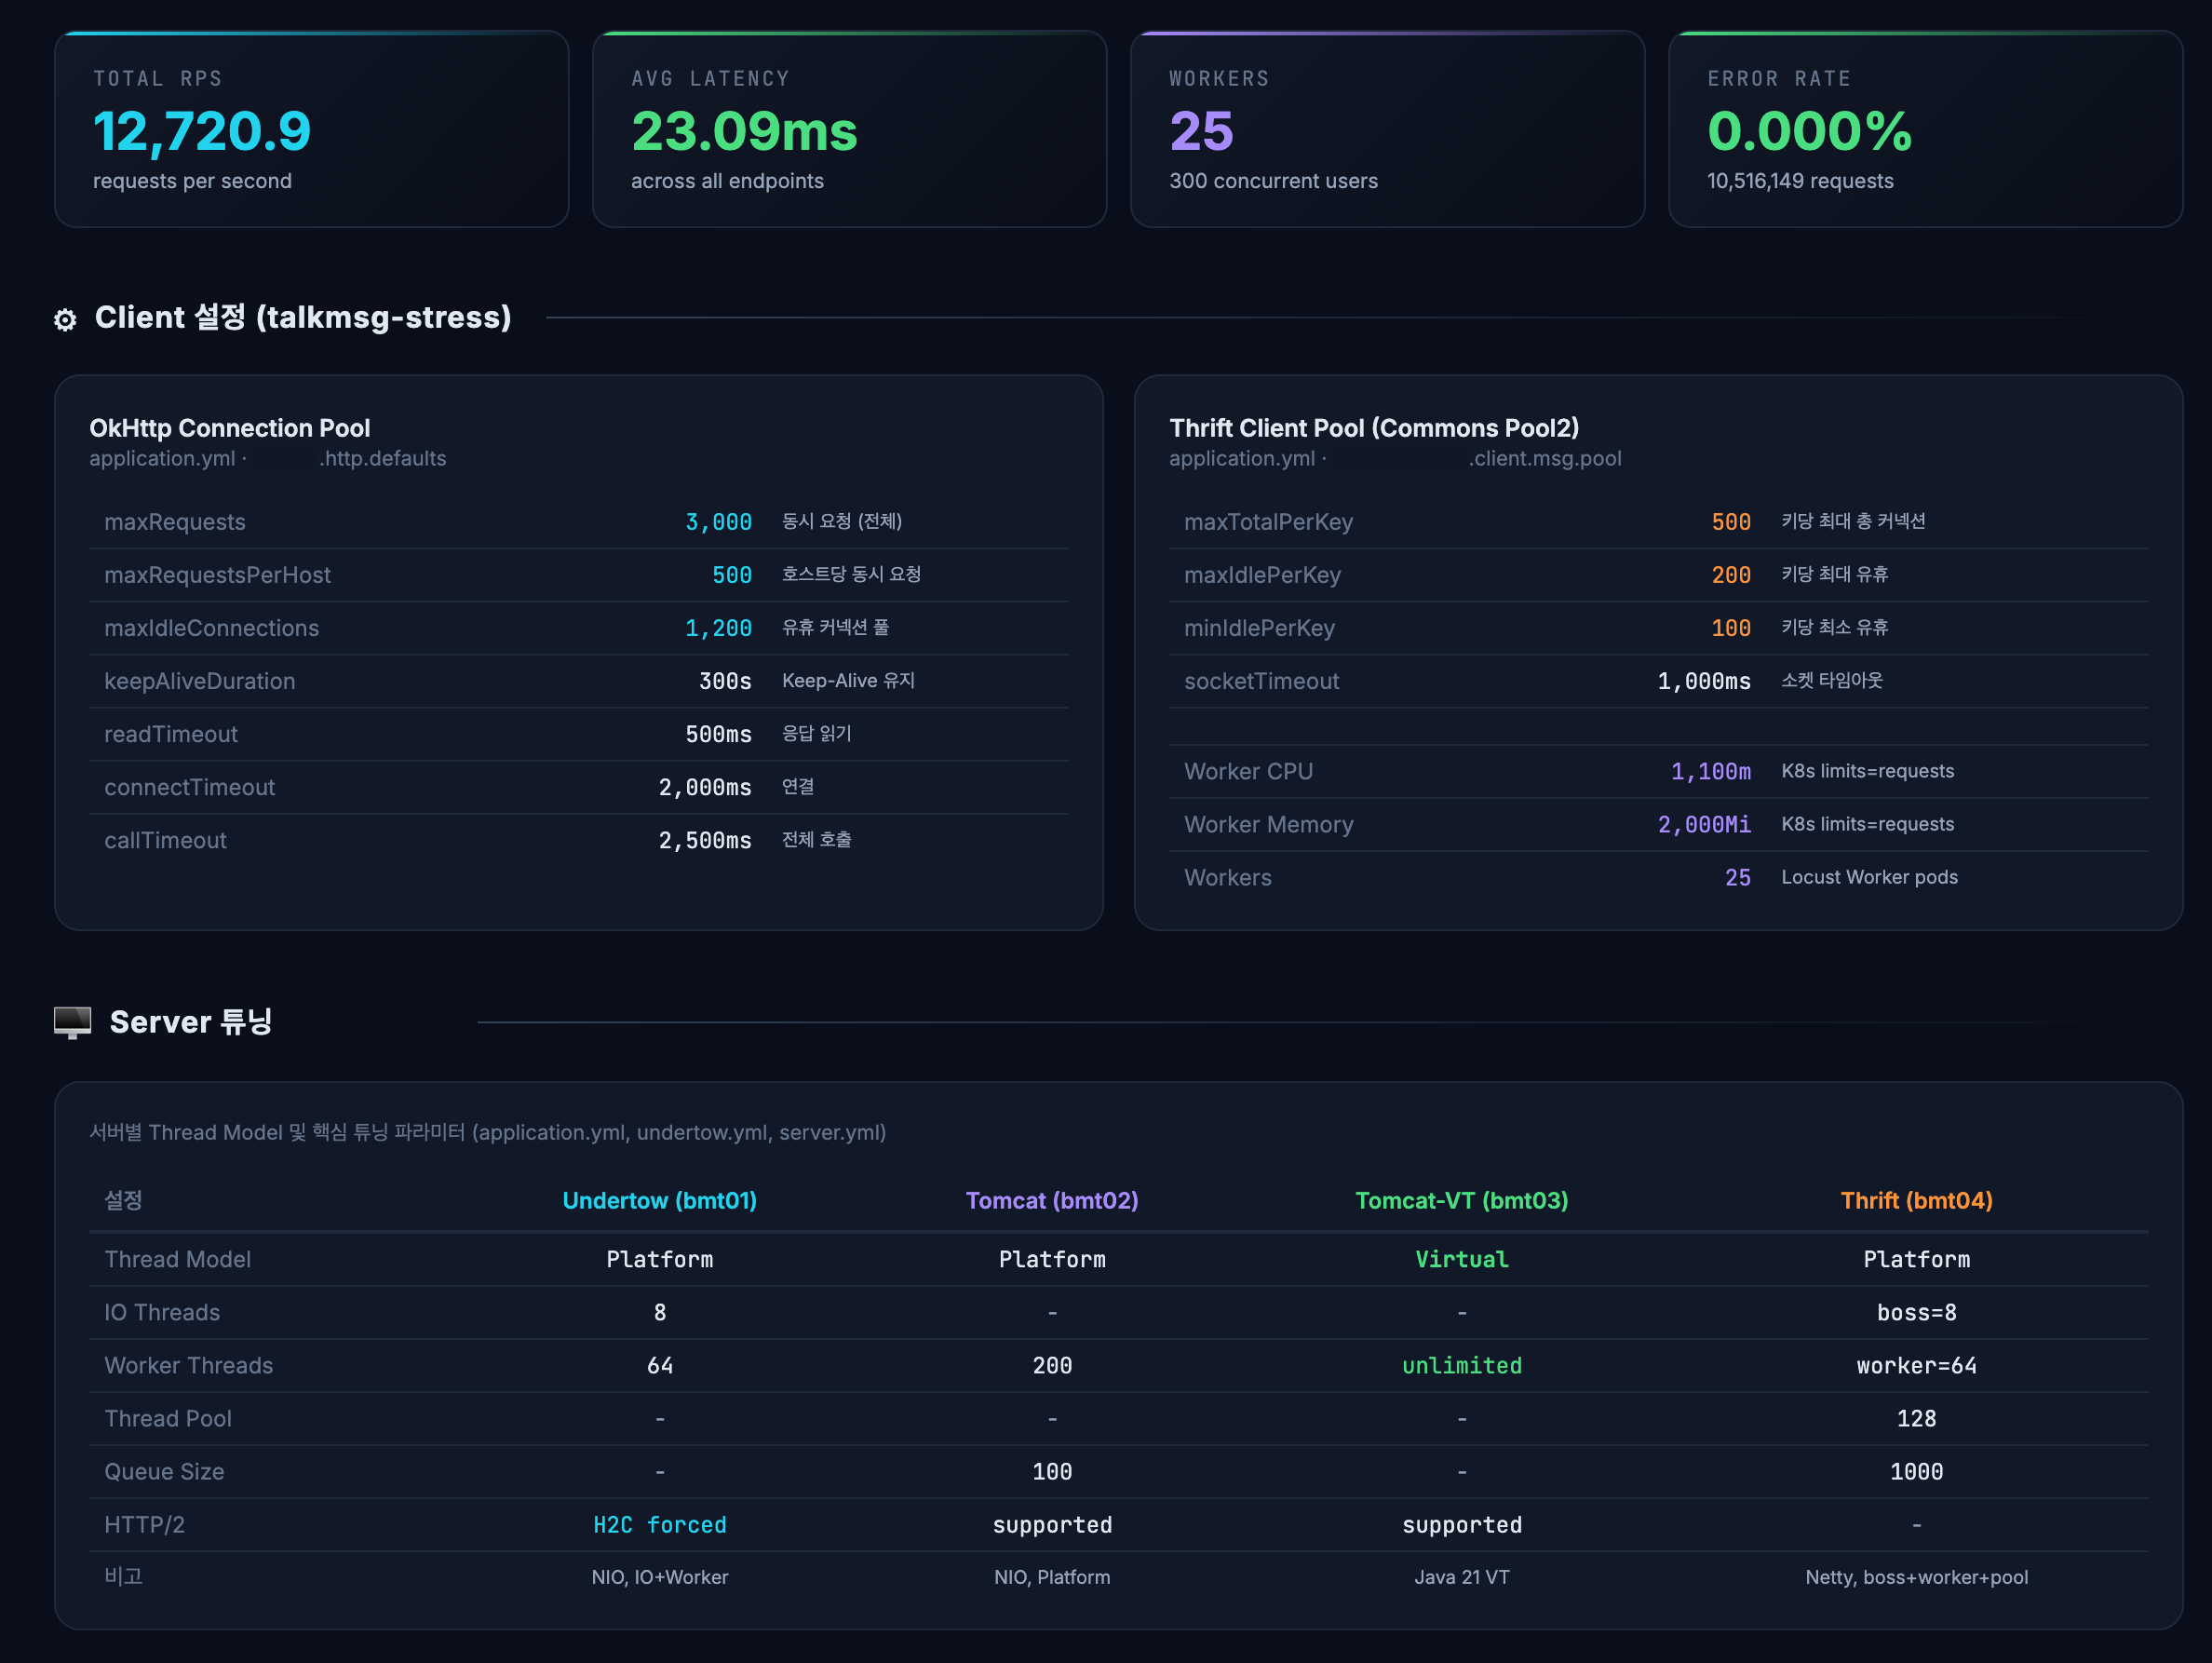Click the "across all endpoints" caption
The height and width of the screenshot is (1663, 2212).
pos(727,181)
